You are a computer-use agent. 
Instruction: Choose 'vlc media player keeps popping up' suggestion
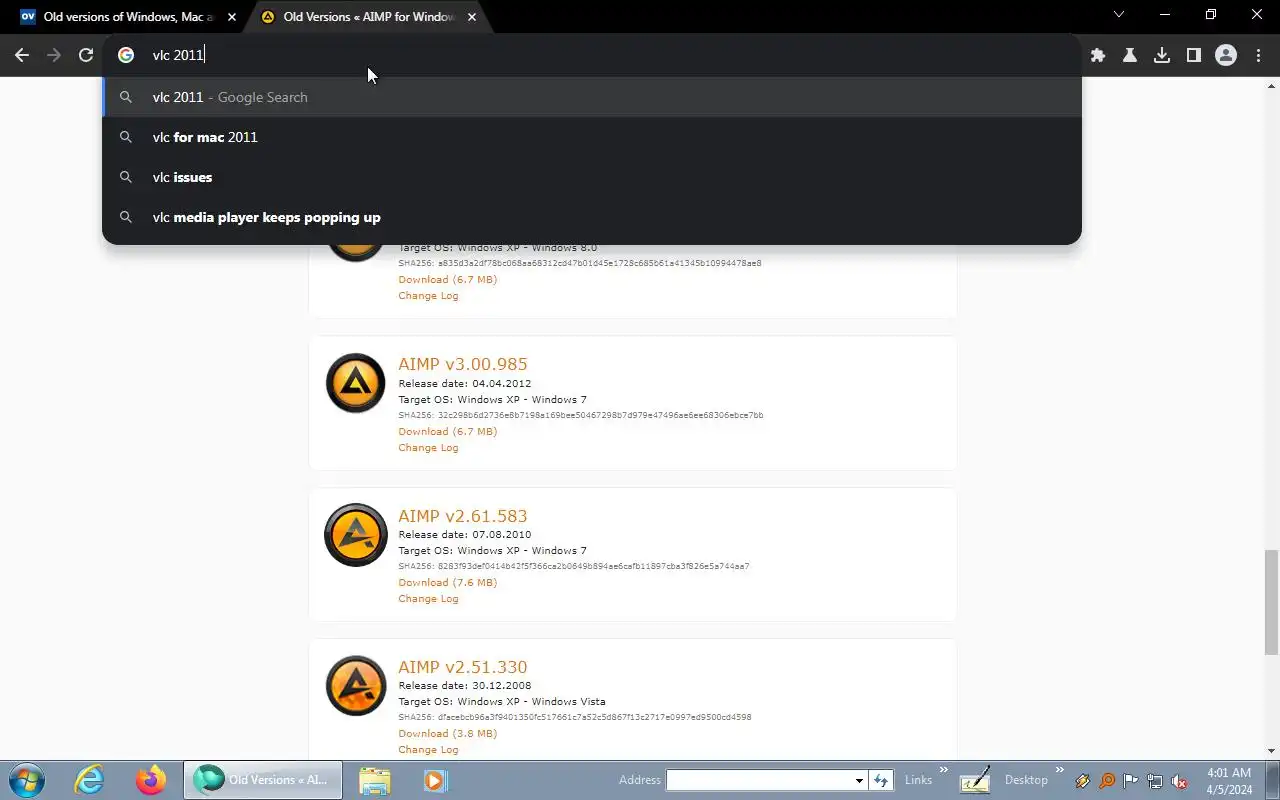point(592,217)
